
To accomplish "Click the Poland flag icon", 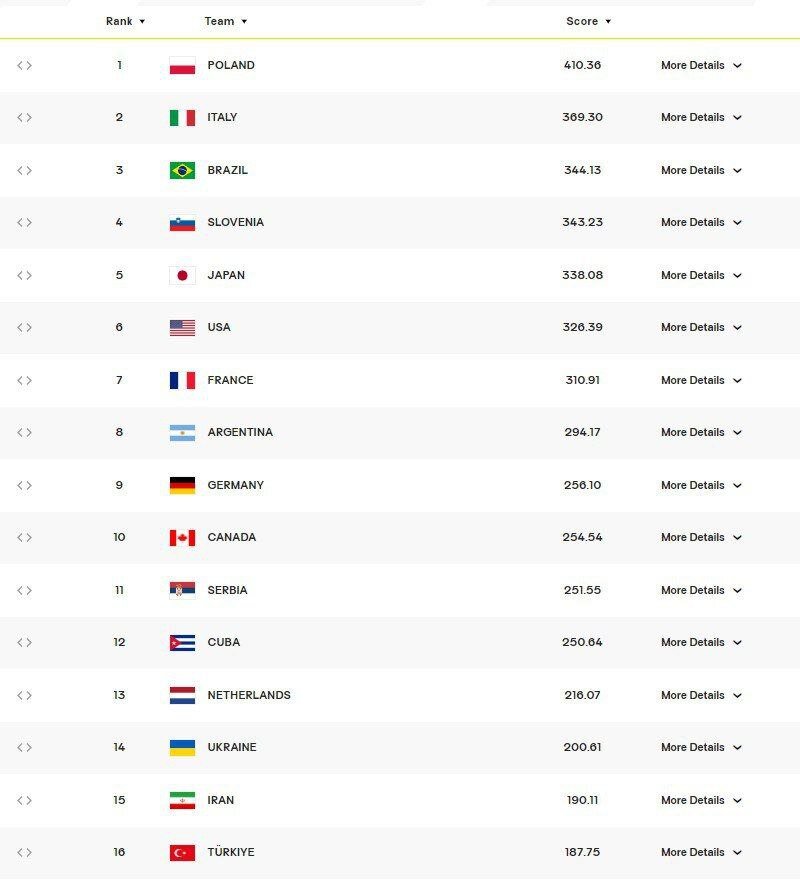I will (182, 66).
